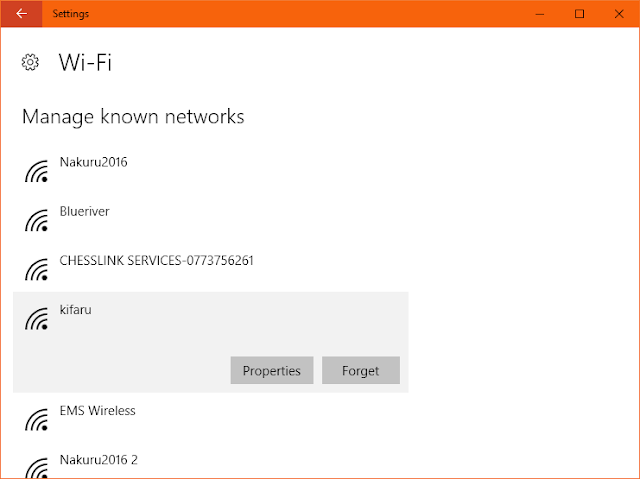Viewport: 640px width, 479px height.
Task: Click the Settings gear icon beside Wi-Fi
Action: [30, 62]
